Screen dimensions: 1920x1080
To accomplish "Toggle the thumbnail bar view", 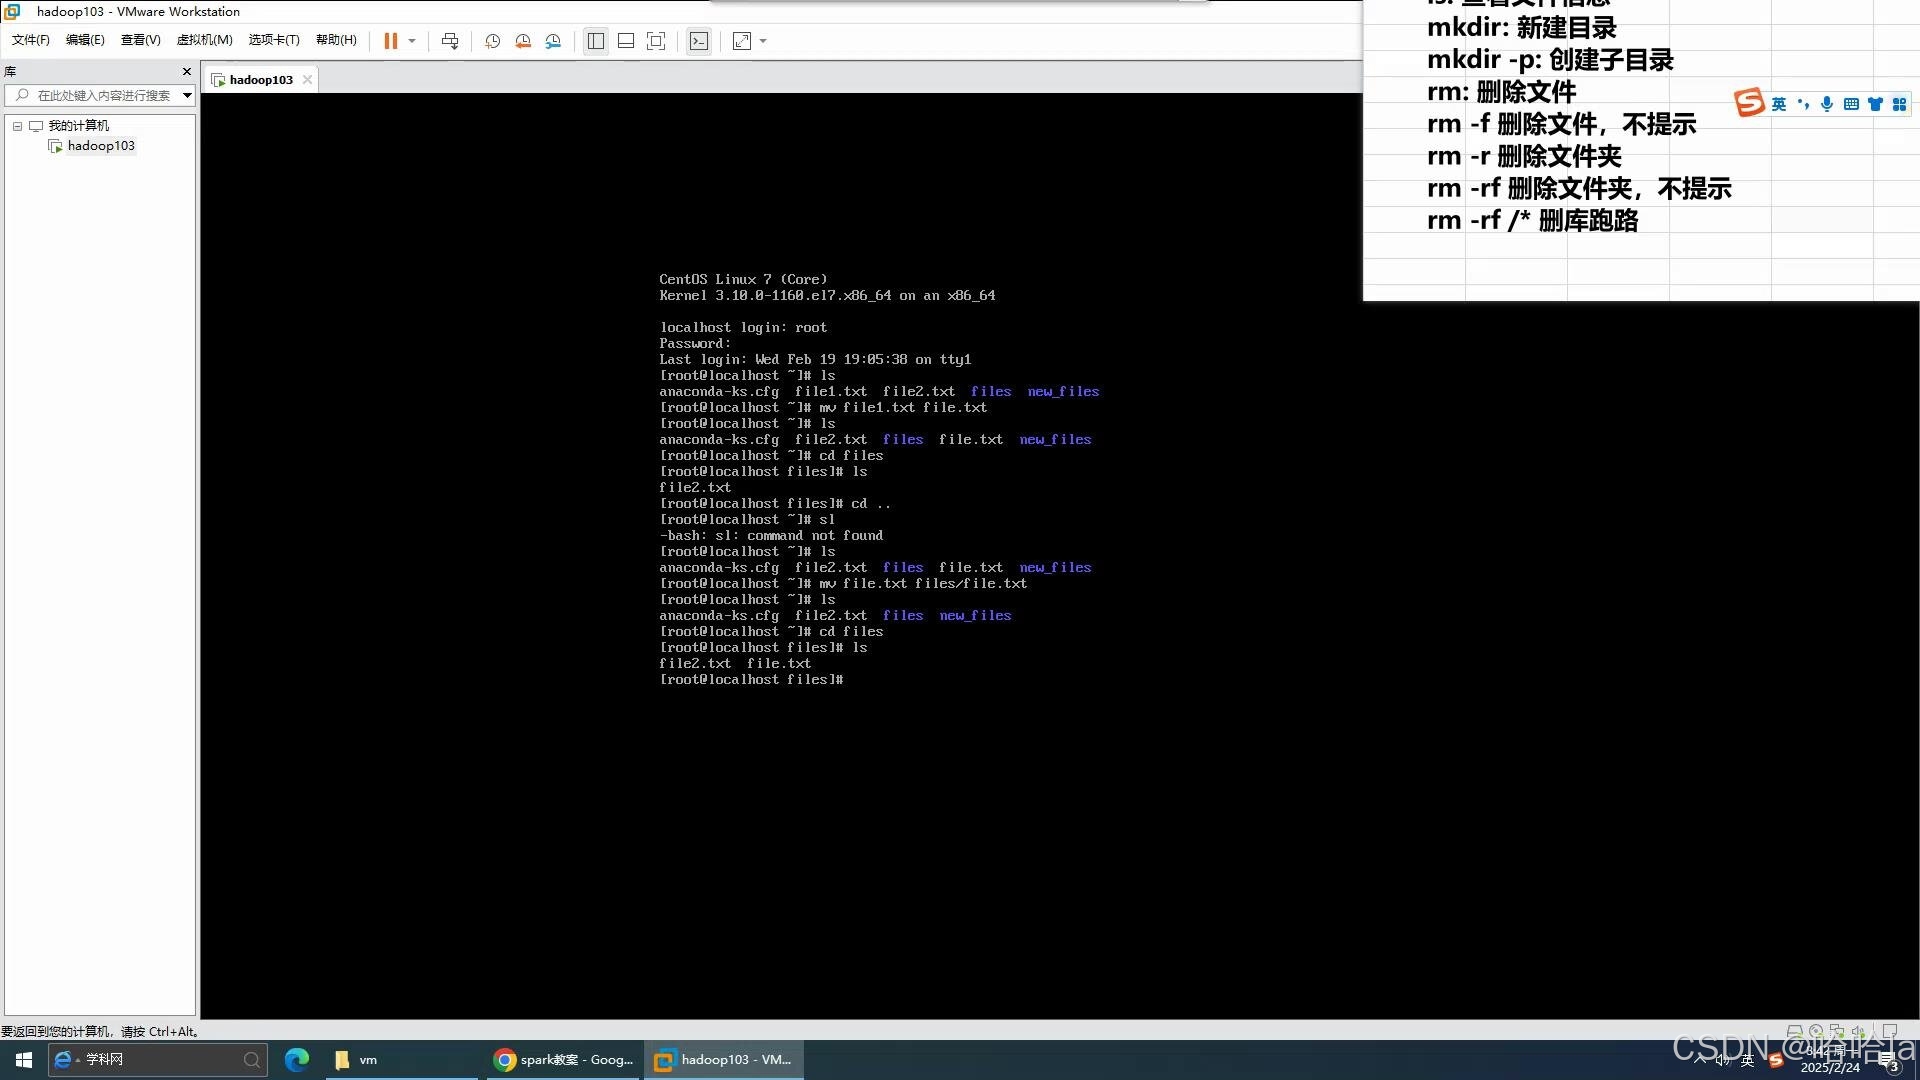I will tap(626, 41).
